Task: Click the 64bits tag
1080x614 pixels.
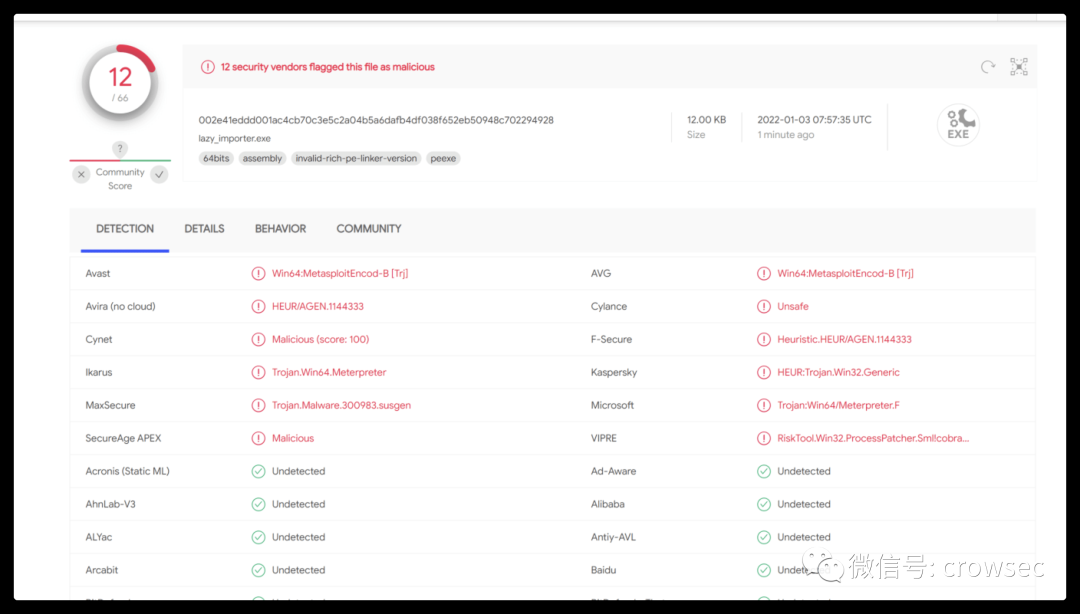Action: [216, 158]
